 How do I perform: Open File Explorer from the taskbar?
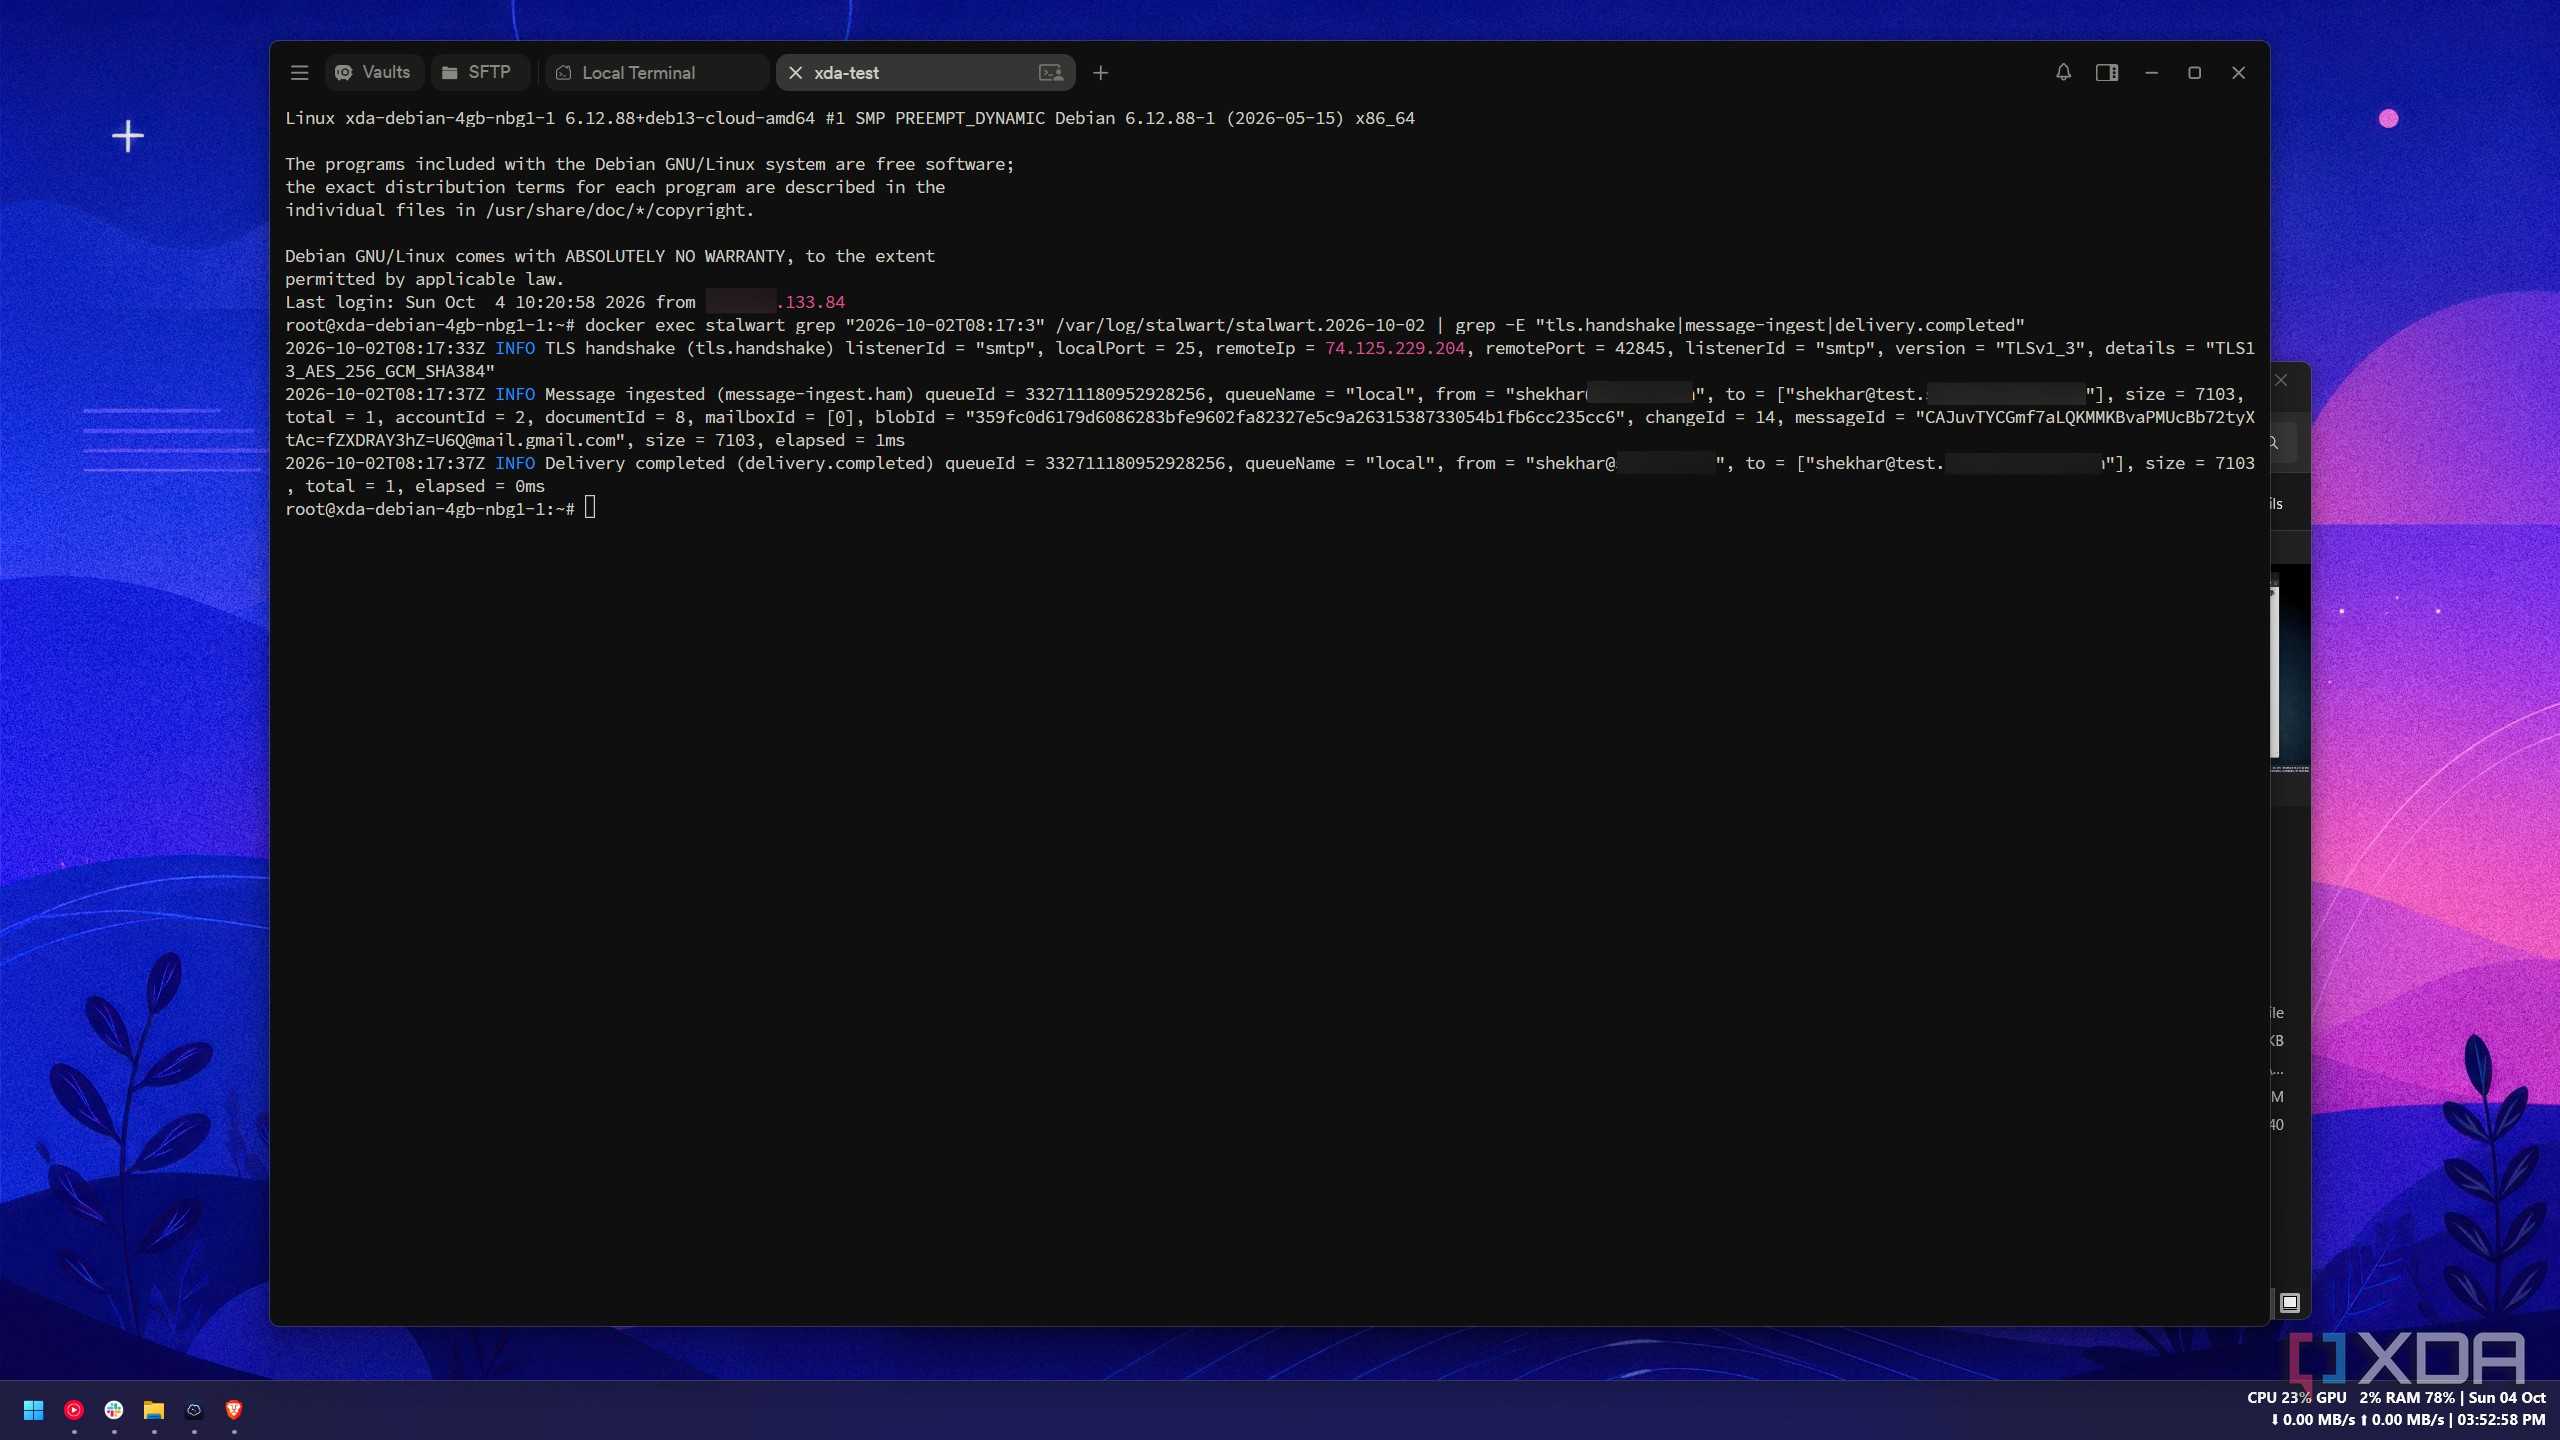(x=154, y=1410)
